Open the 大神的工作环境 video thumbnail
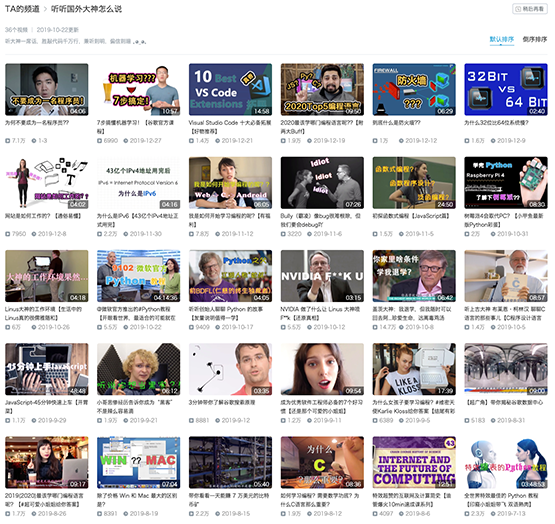Viewport: 555px width, 524px height. [x=47, y=276]
